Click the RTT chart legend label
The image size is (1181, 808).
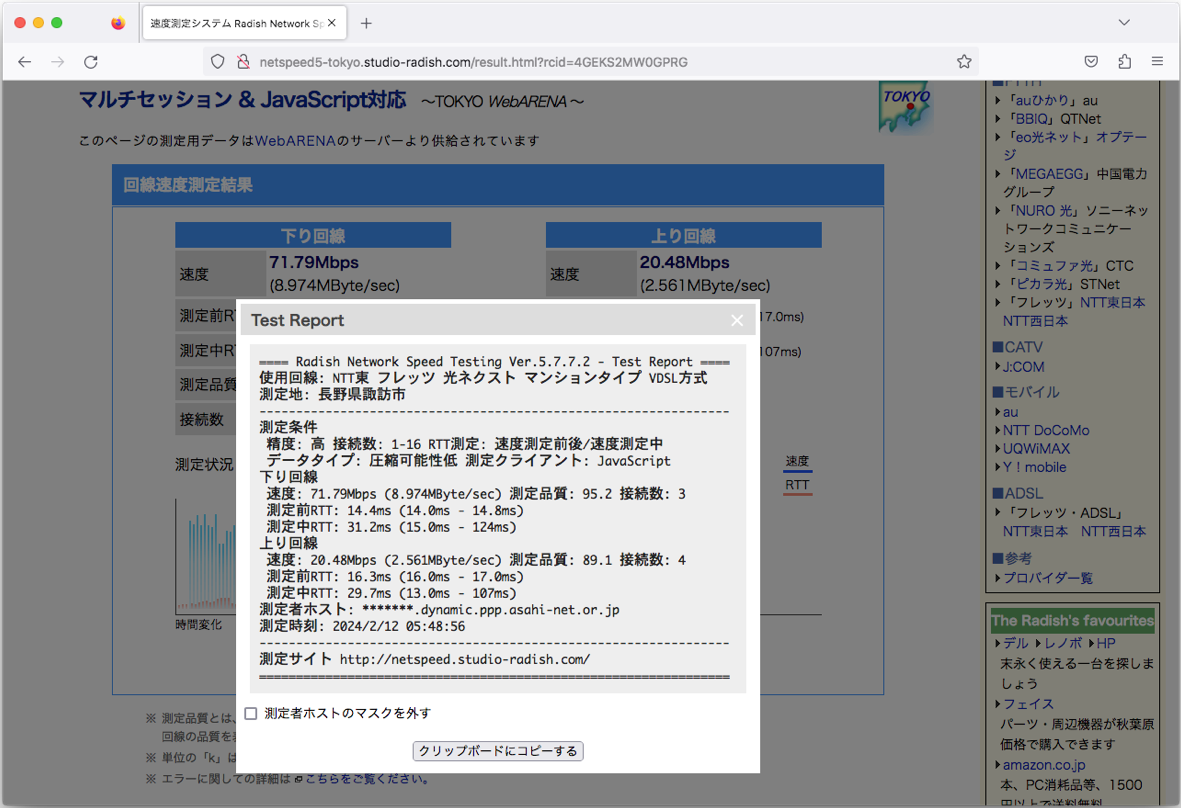coord(798,485)
